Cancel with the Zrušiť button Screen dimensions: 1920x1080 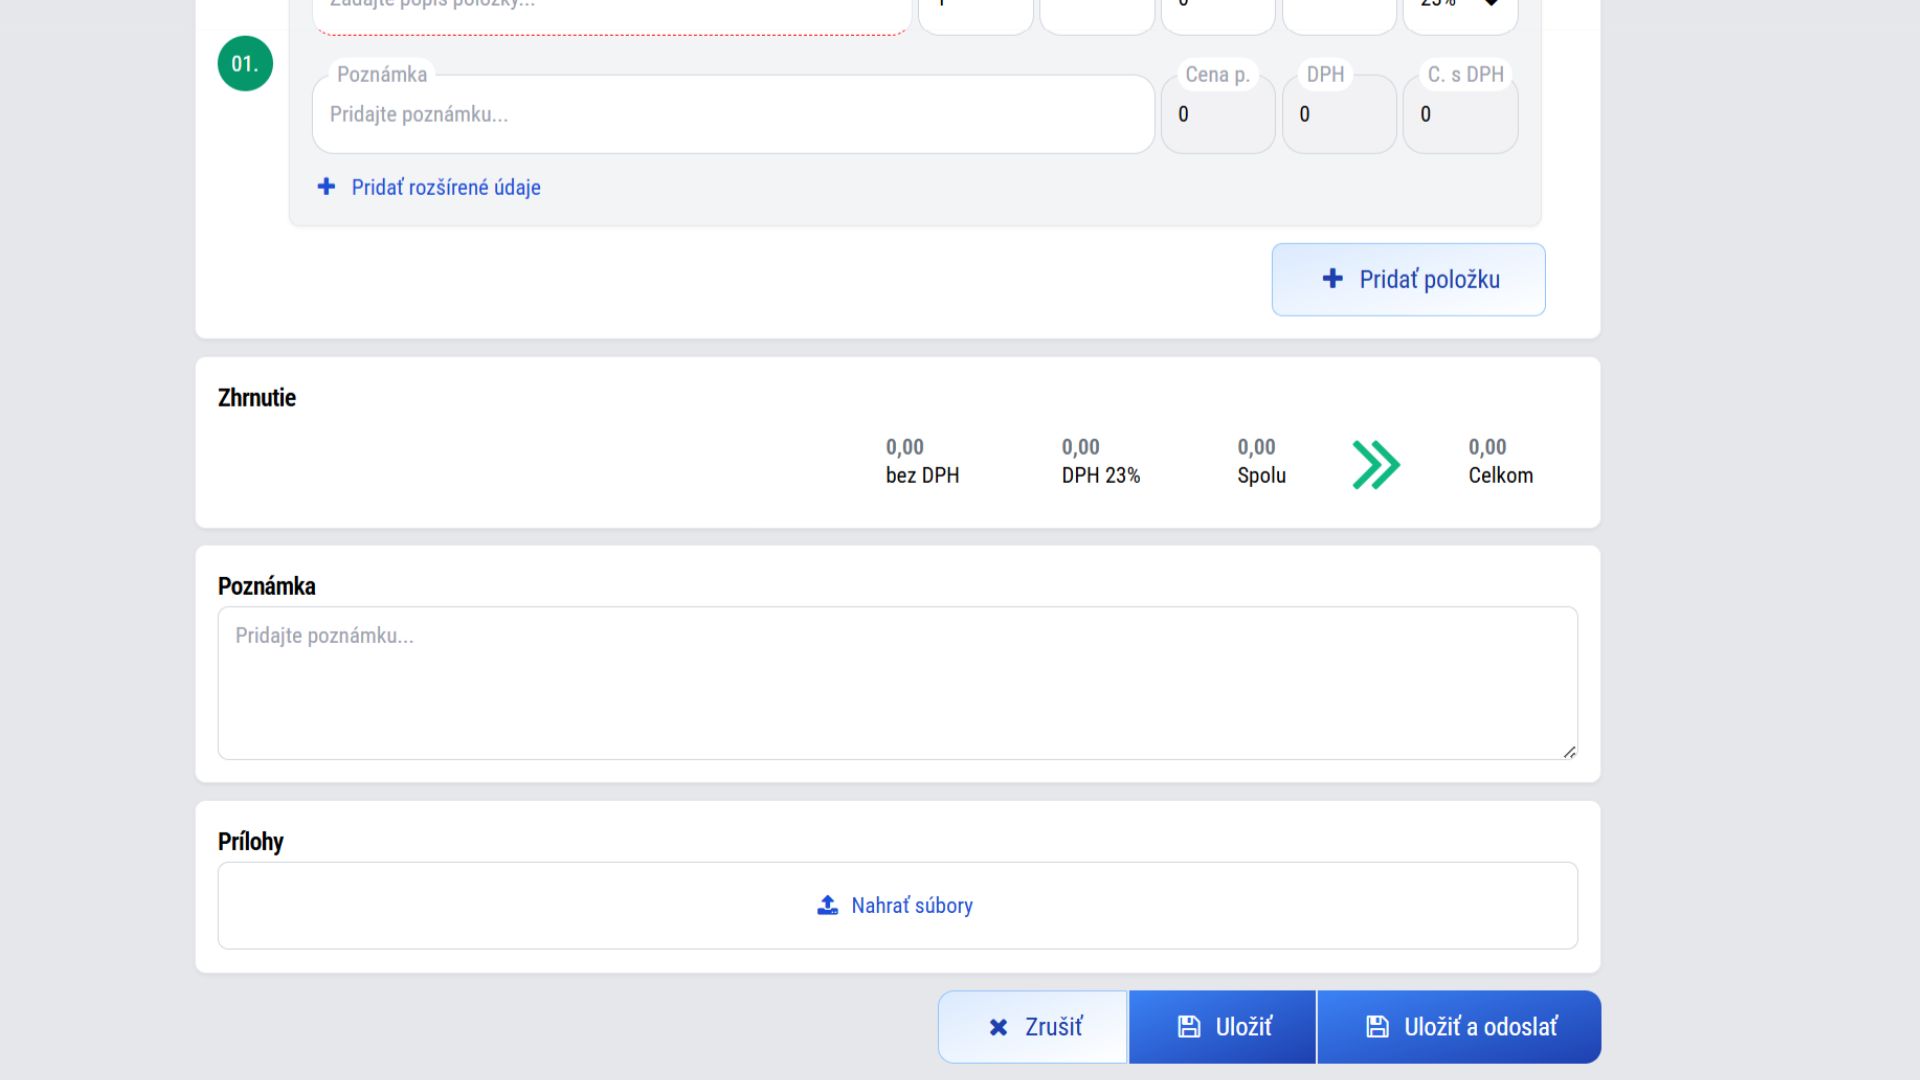pyautogui.click(x=1033, y=1027)
